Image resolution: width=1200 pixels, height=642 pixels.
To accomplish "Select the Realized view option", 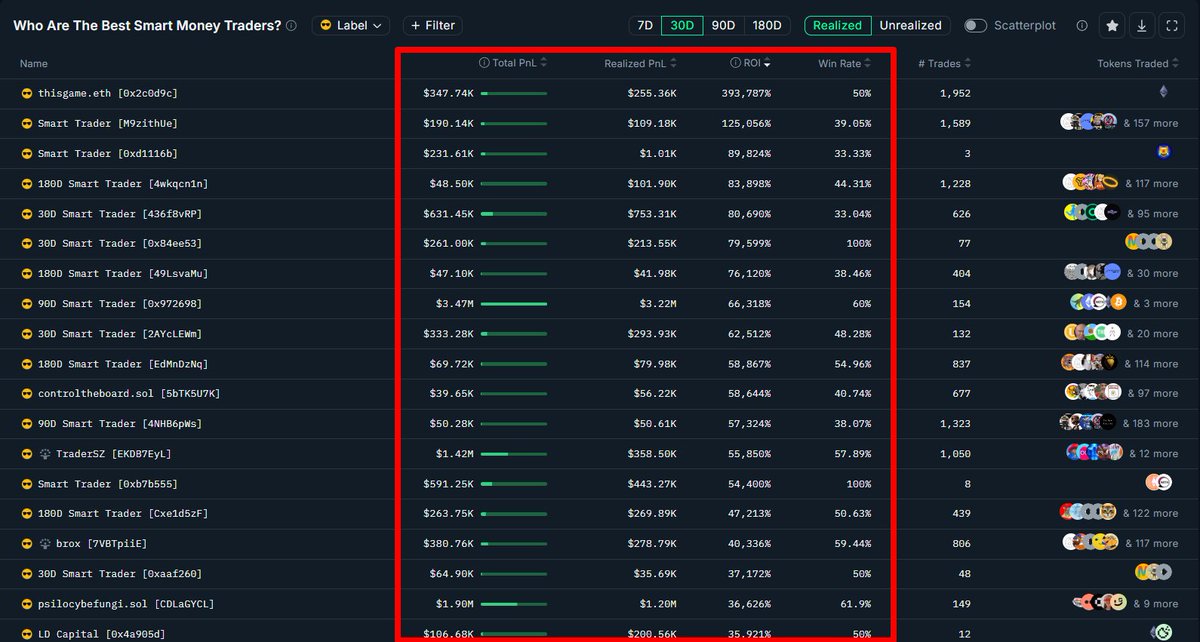I will coord(838,26).
